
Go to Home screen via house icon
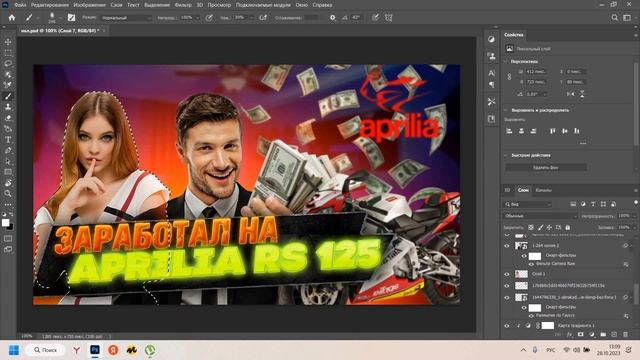pyautogui.click(x=12, y=18)
